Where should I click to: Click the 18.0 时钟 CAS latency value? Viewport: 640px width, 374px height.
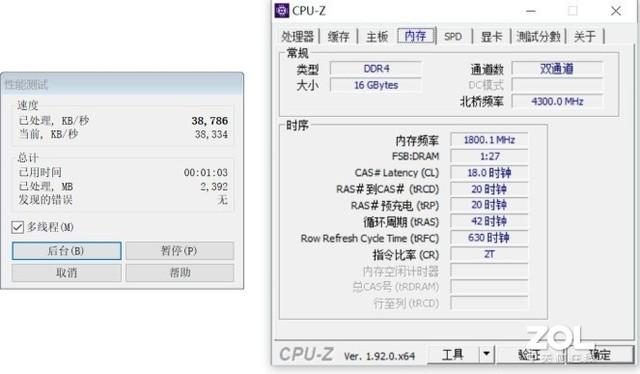click(x=489, y=172)
